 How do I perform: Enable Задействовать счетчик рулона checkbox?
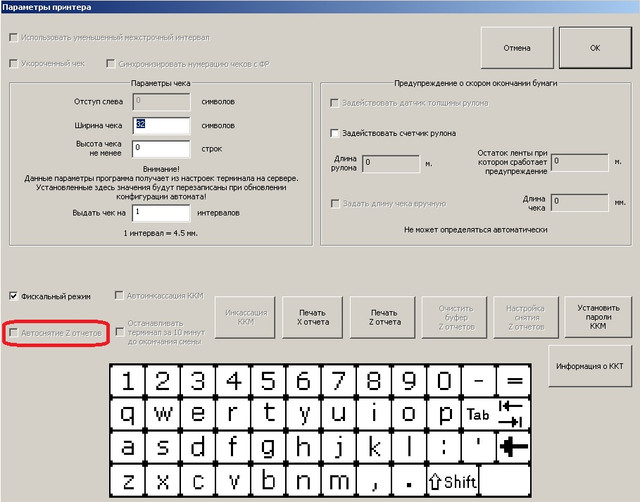[335, 133]
